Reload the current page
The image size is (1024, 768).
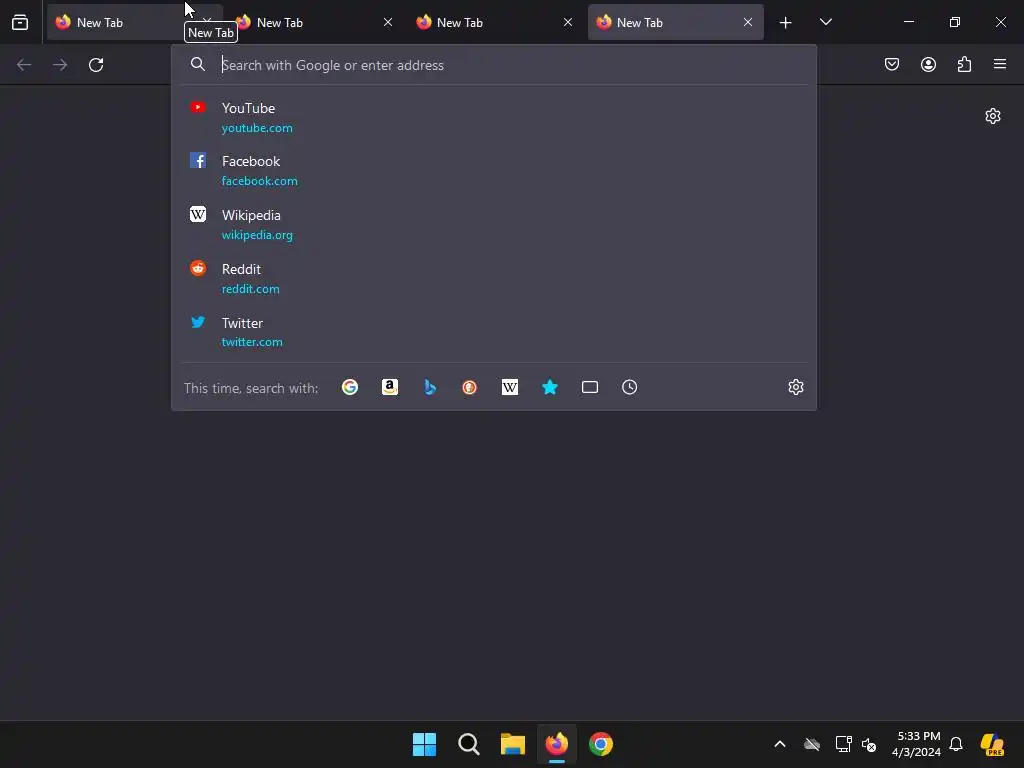[x=96, y=65]
